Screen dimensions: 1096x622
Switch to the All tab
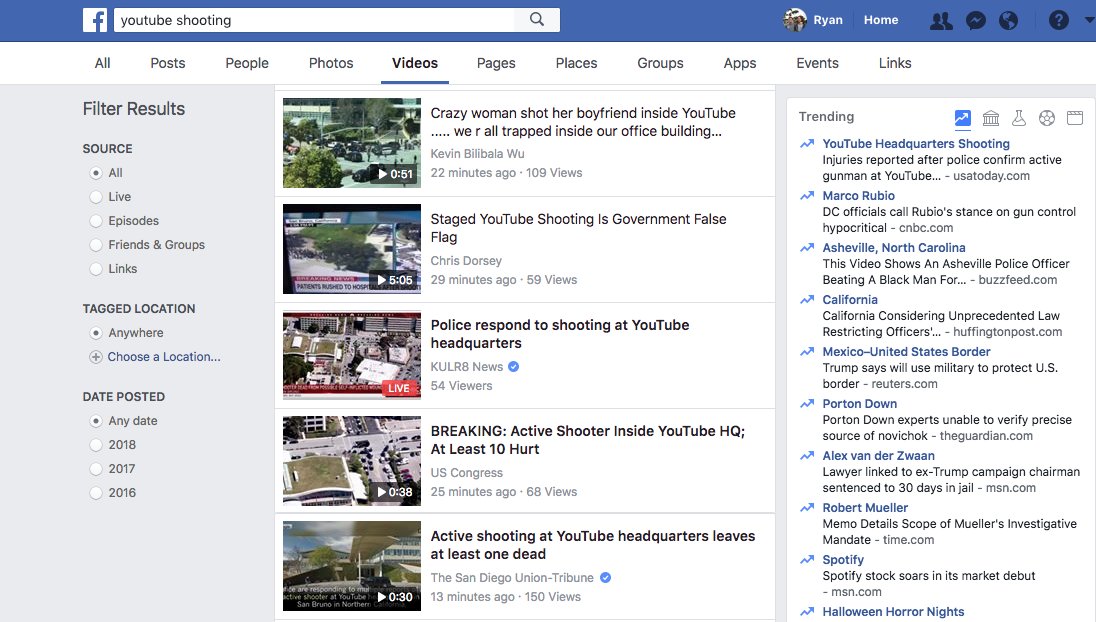click(x=103, y=63)
